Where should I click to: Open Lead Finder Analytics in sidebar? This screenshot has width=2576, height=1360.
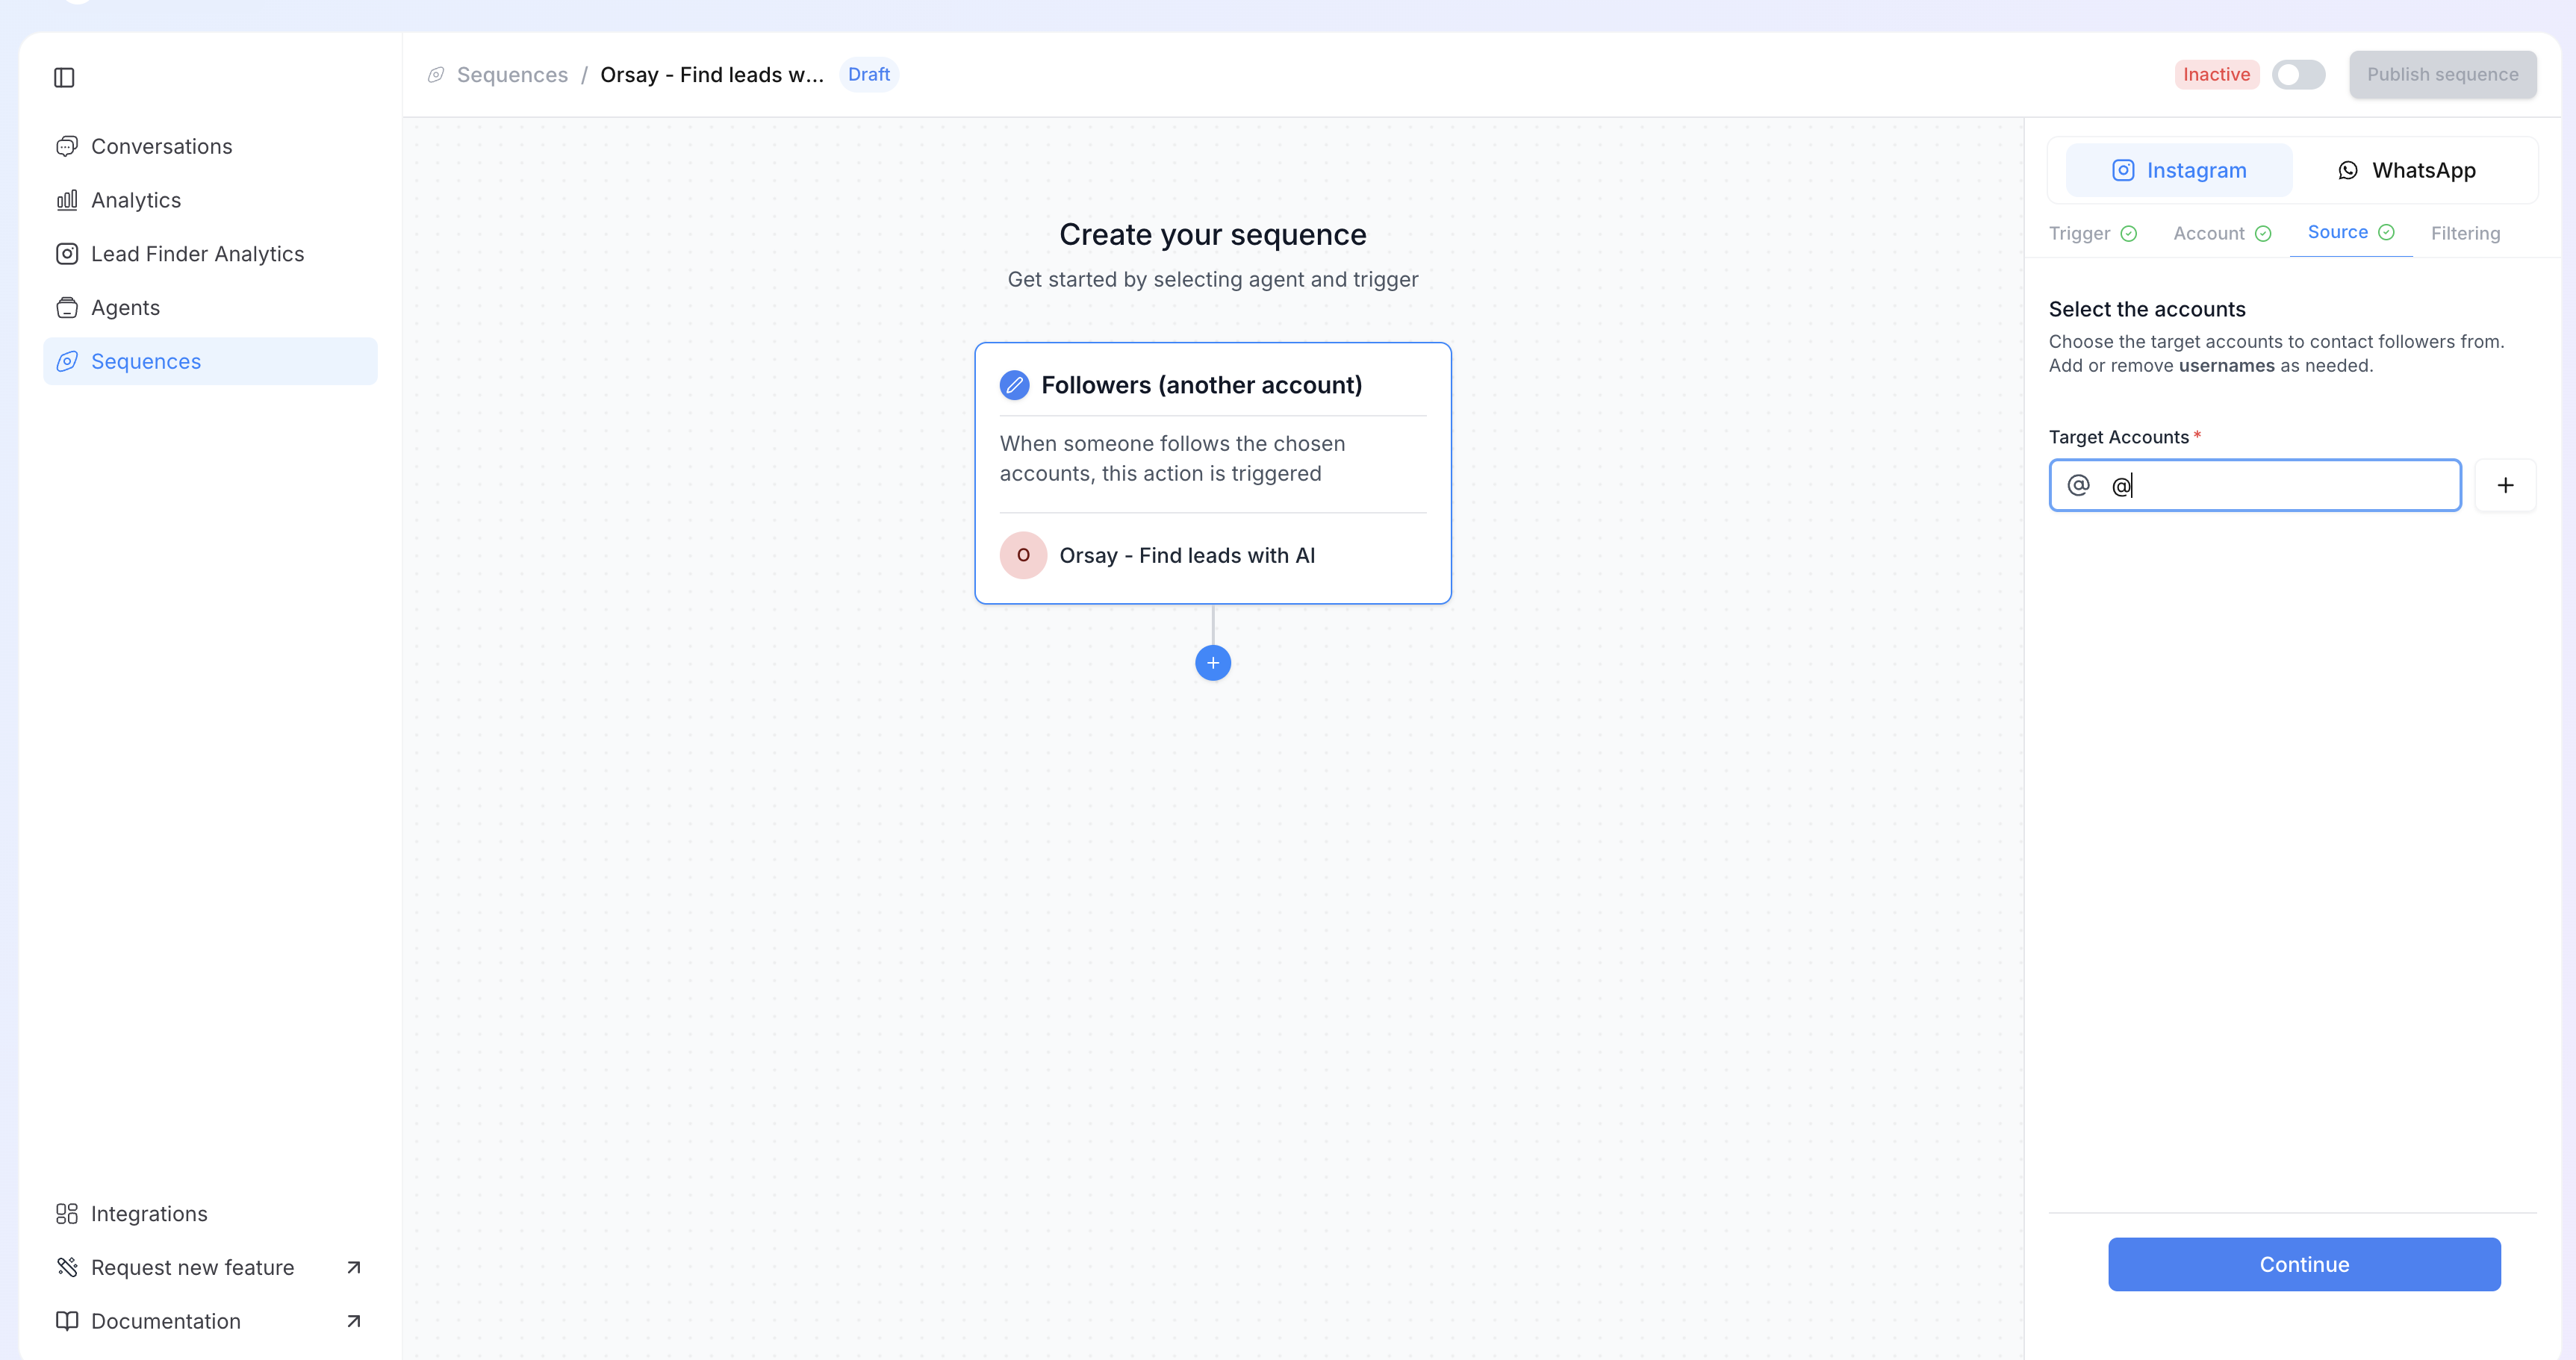[197, 254]
